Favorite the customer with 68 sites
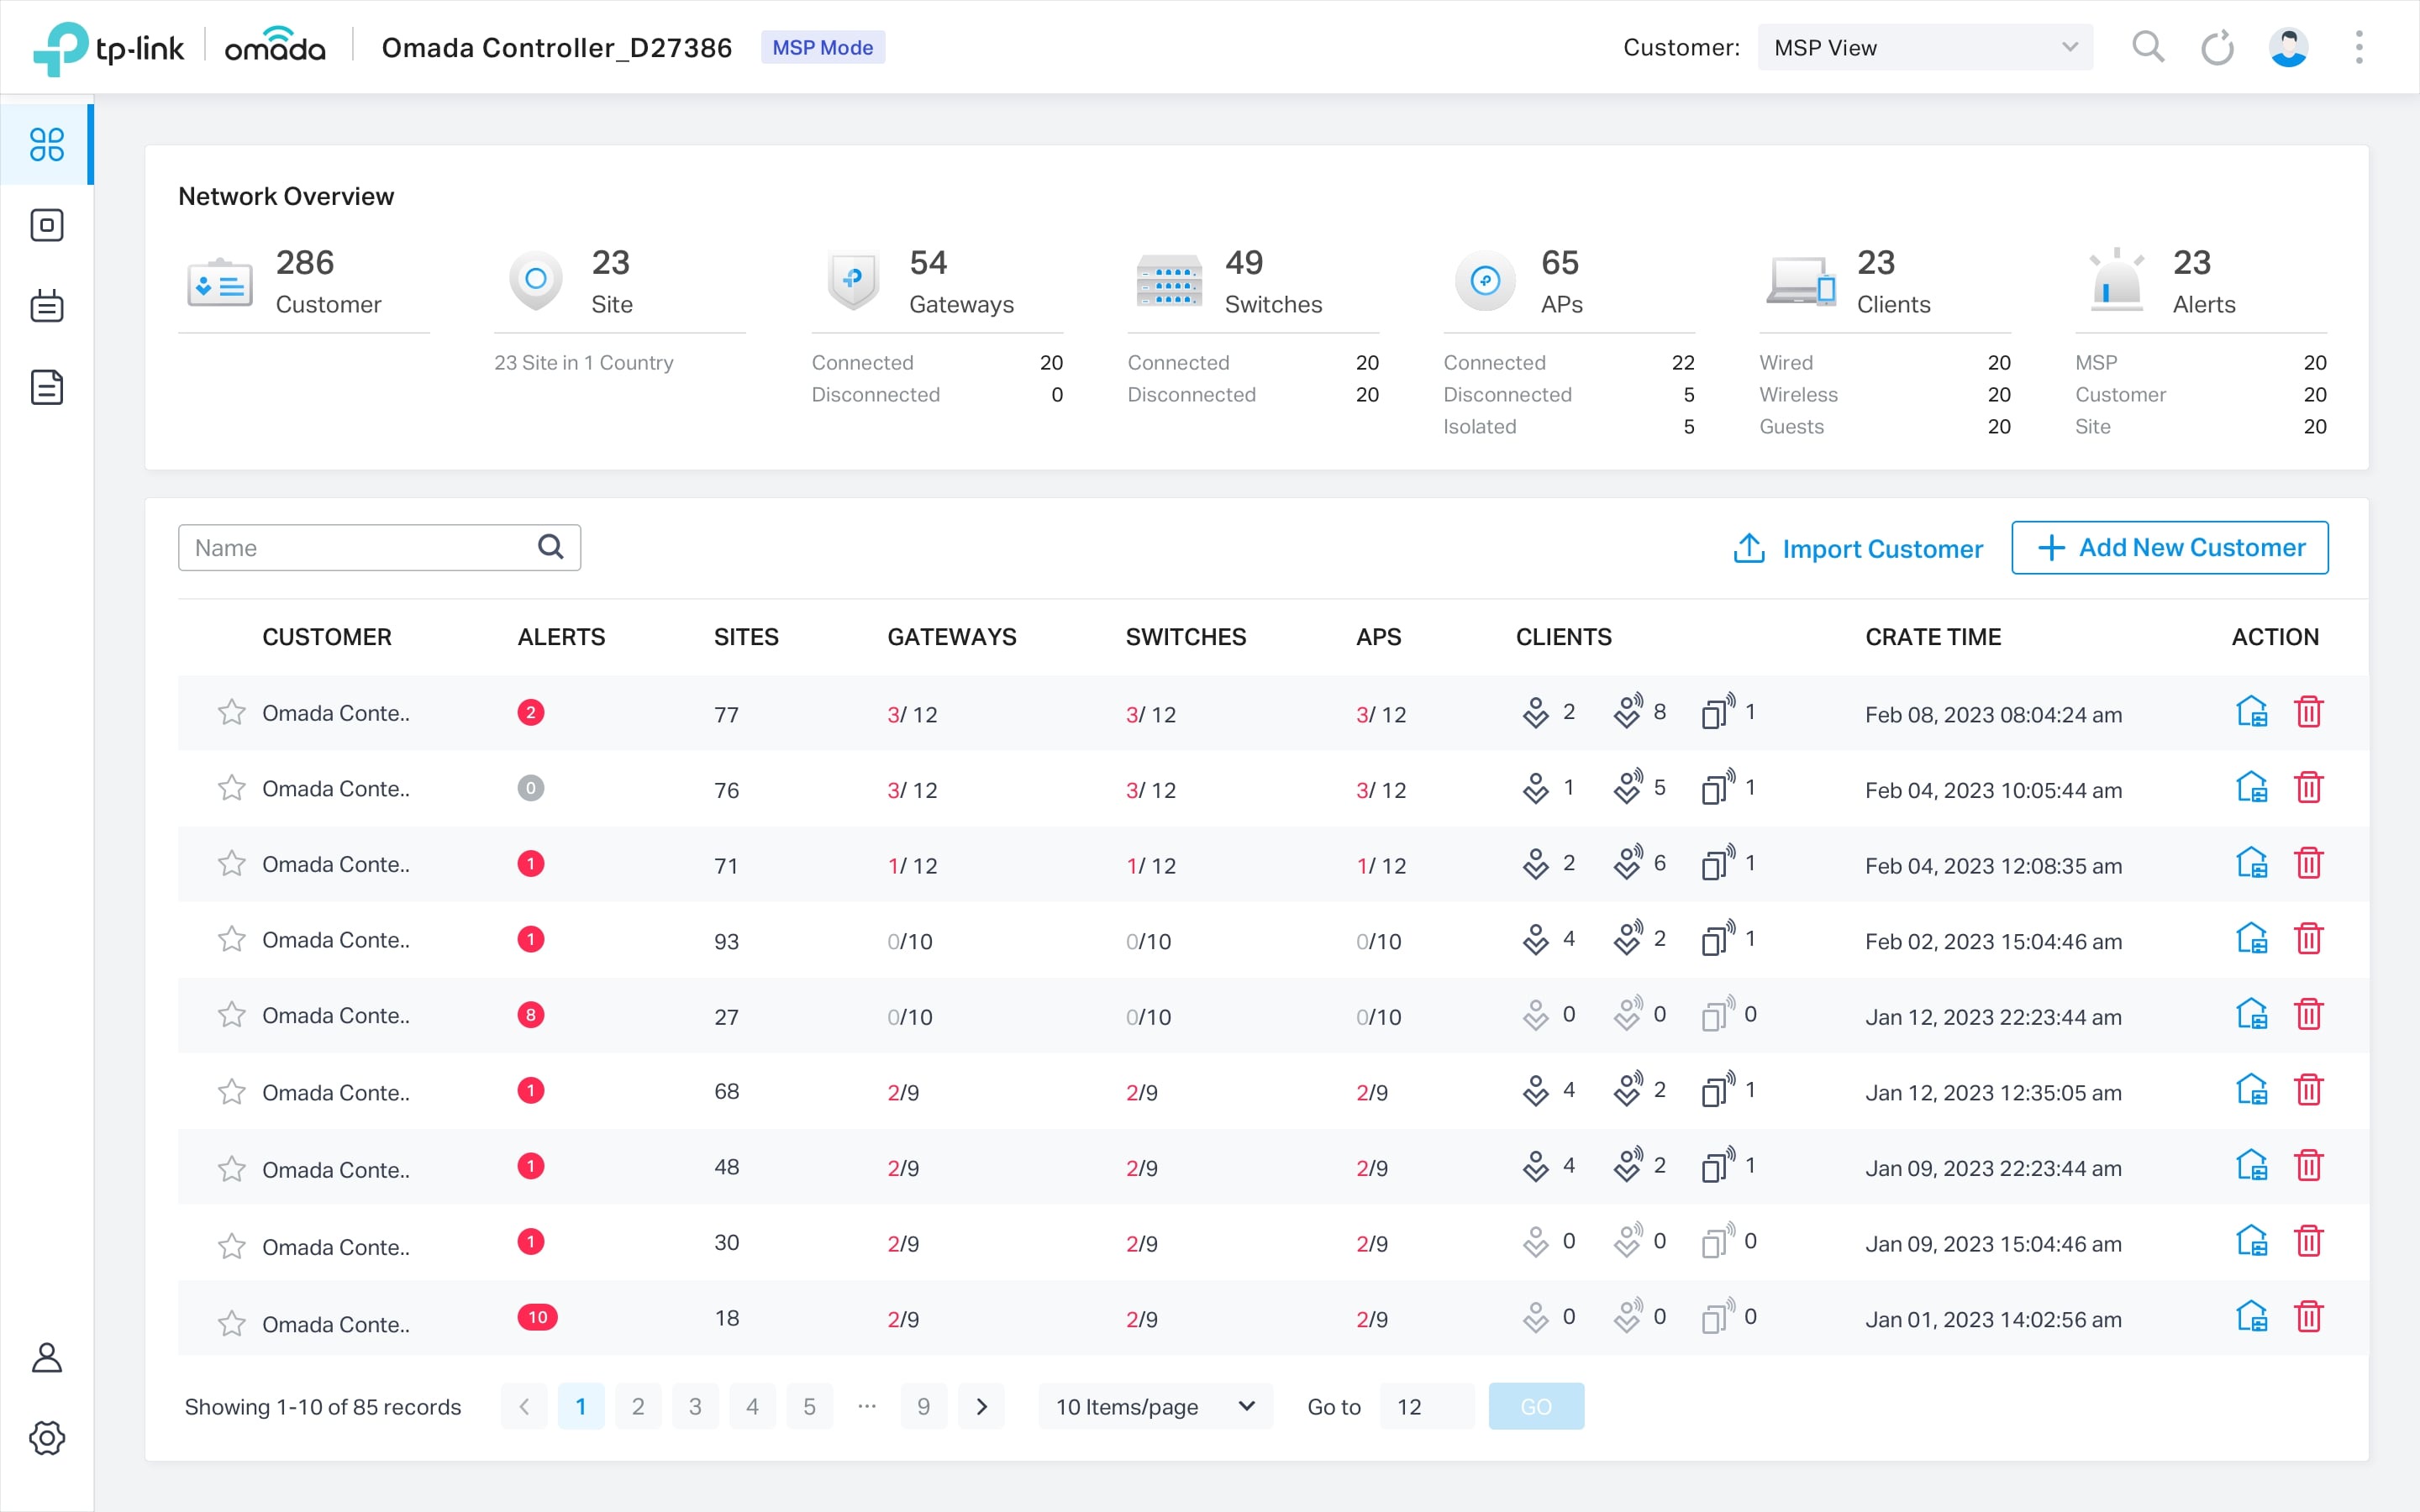Screen dimensions: 2420x1512 pos(232,1091)
